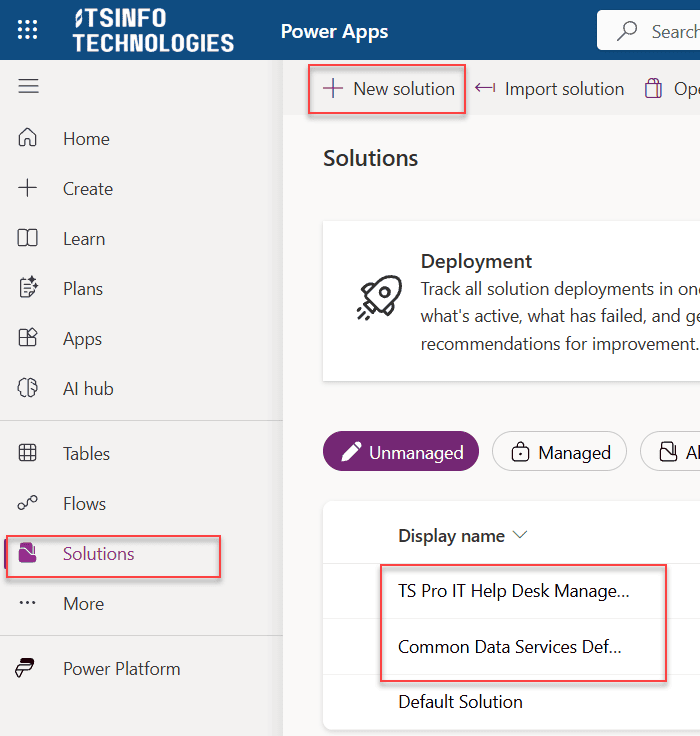Click the Create plus icon

(x=27, y=188)
